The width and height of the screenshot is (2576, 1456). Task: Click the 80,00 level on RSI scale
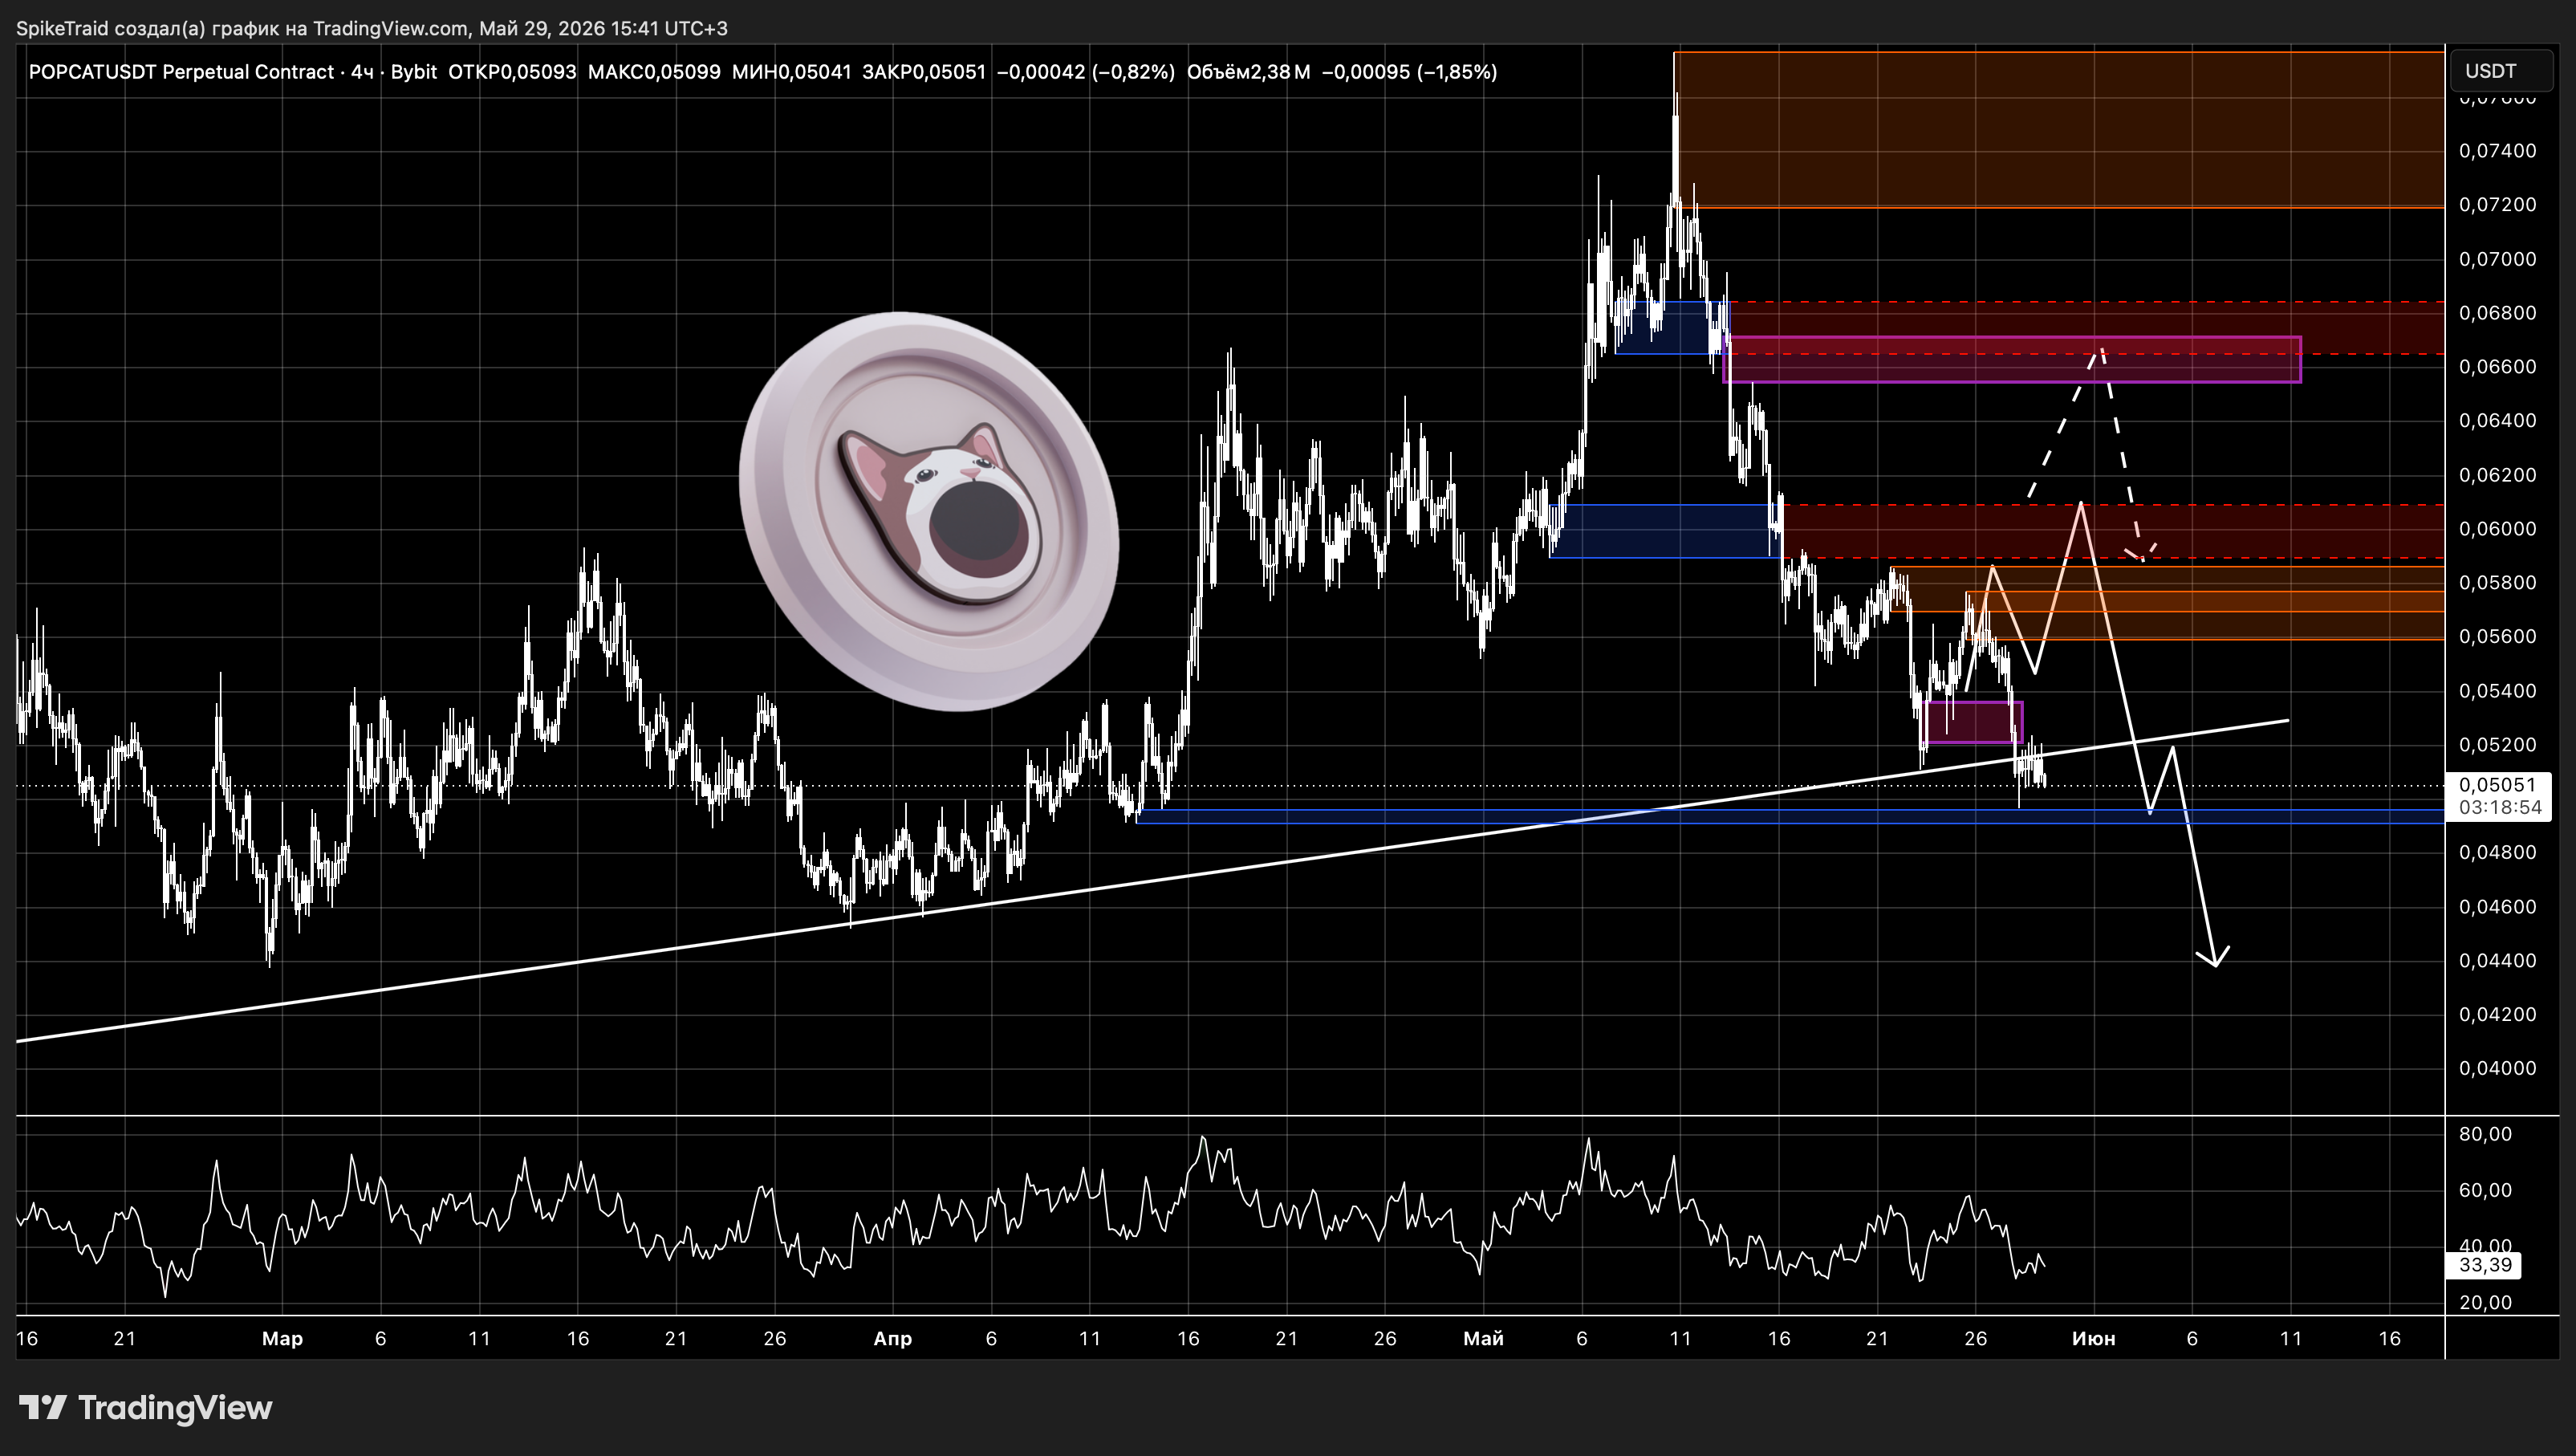point(2485,1134)
